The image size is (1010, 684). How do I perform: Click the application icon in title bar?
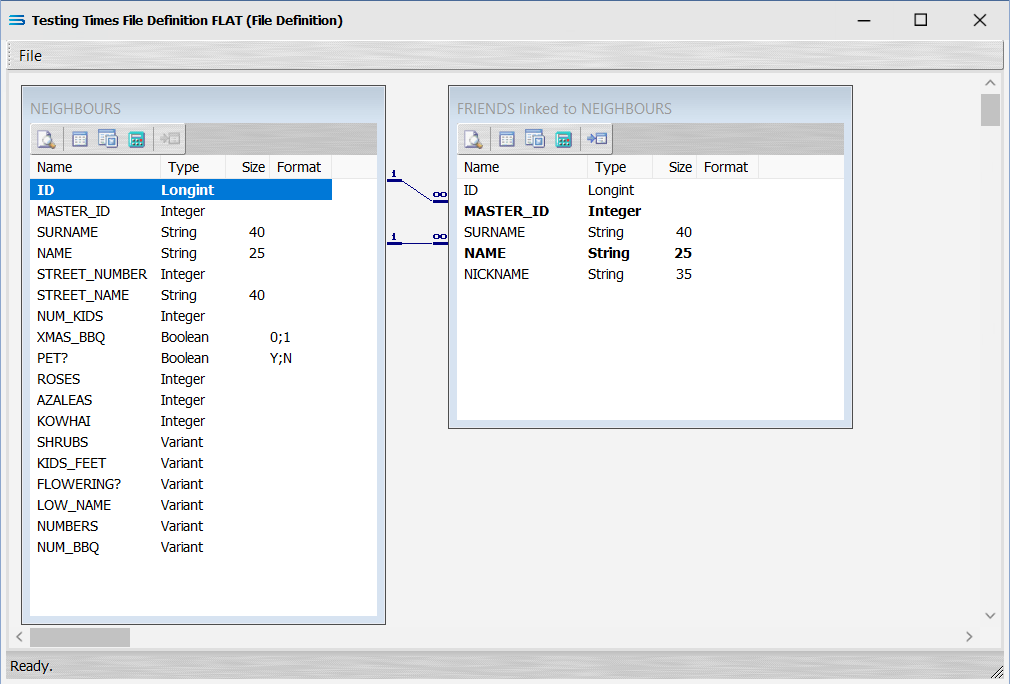coord(17,21)
